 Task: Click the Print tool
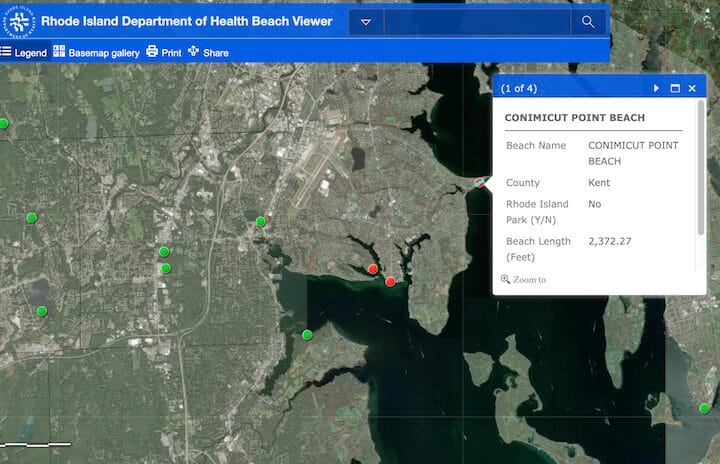point(164,52)
